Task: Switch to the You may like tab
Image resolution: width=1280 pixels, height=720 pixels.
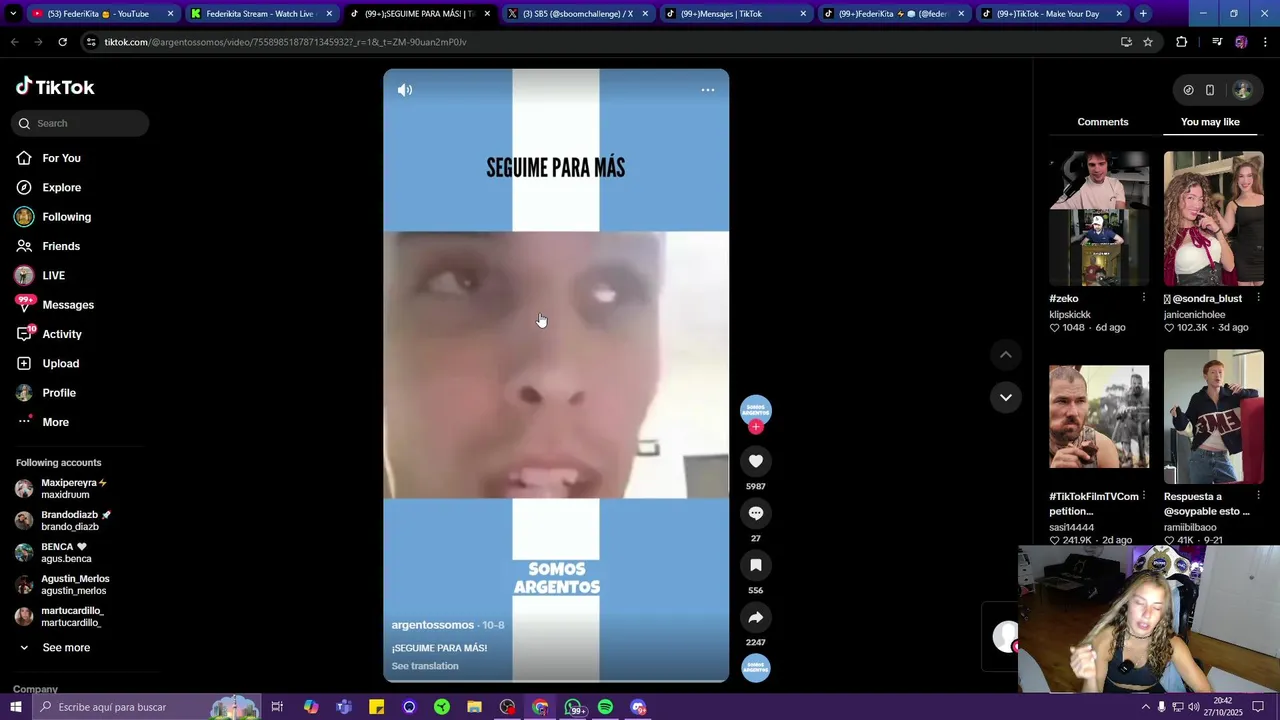Action: click(1210, 122)
